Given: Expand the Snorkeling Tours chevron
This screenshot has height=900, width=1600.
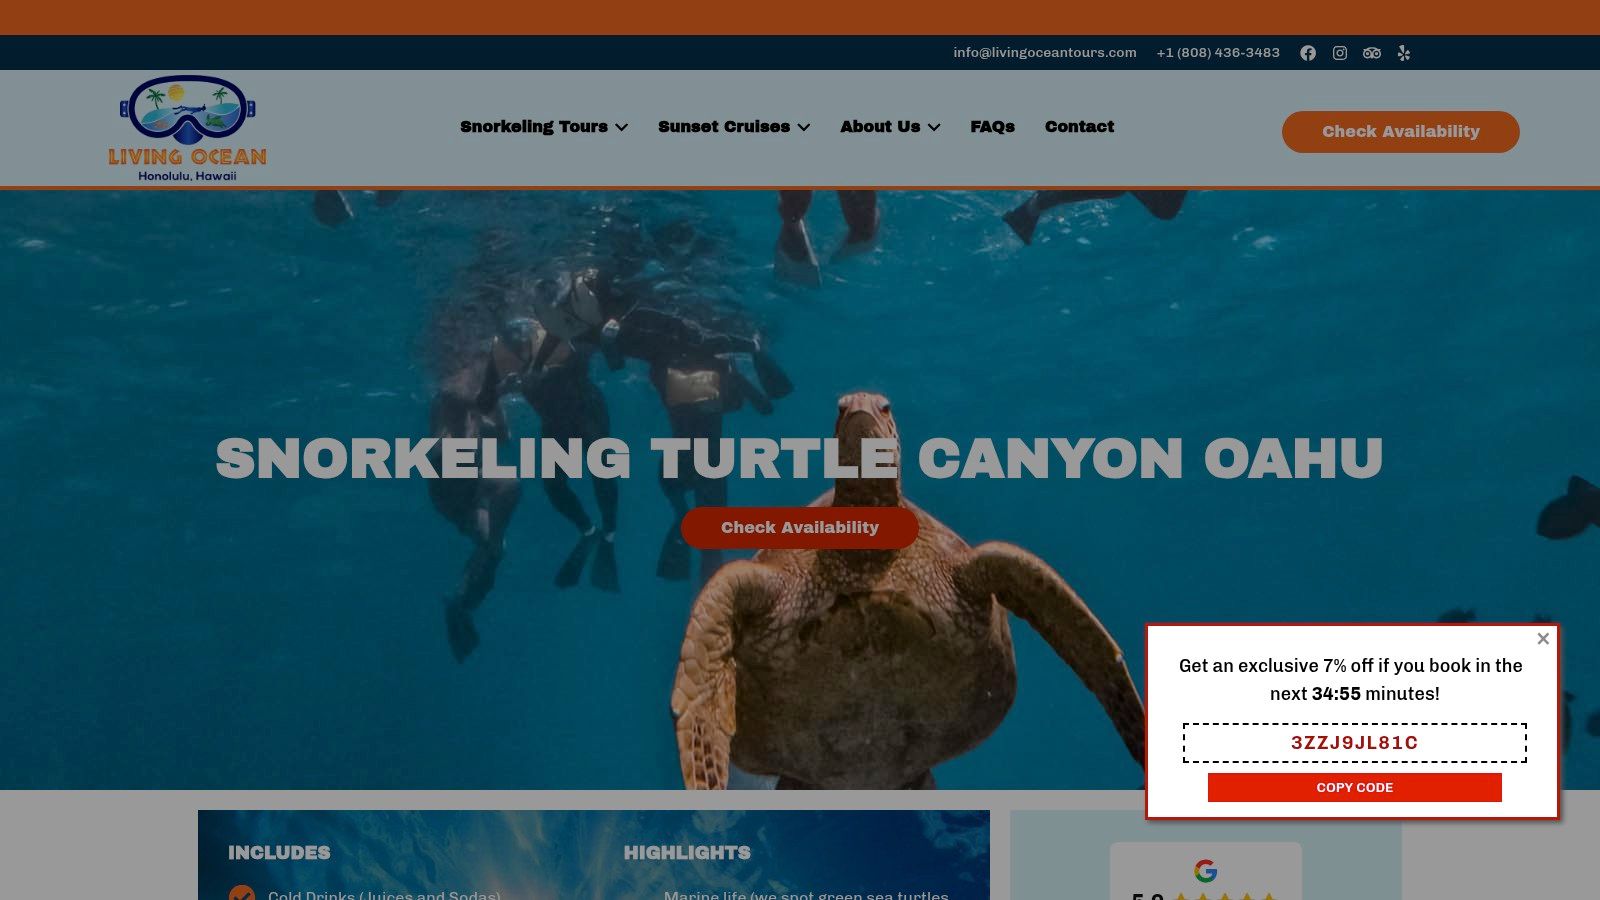Looking at the screenshot, I should point(622,128).
